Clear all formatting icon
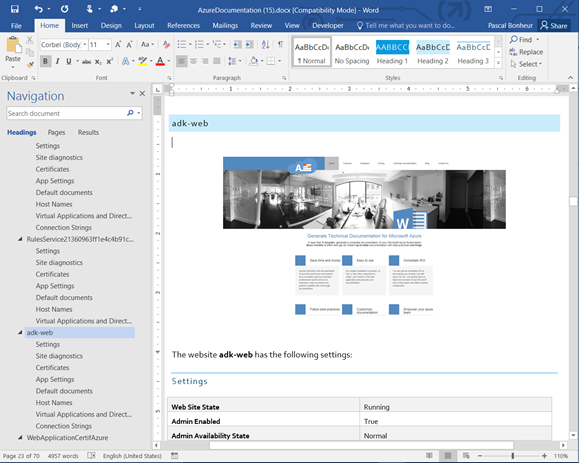Viewport: 579px width, 463px height. click(167, 45)
